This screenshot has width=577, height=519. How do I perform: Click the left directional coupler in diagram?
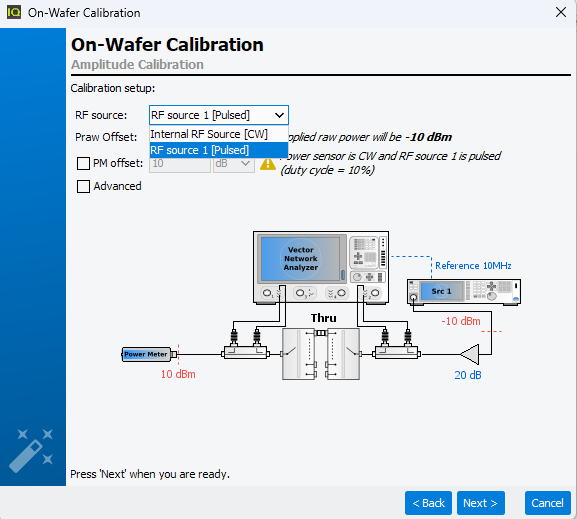pyautogui.click(x=245, y=353)
